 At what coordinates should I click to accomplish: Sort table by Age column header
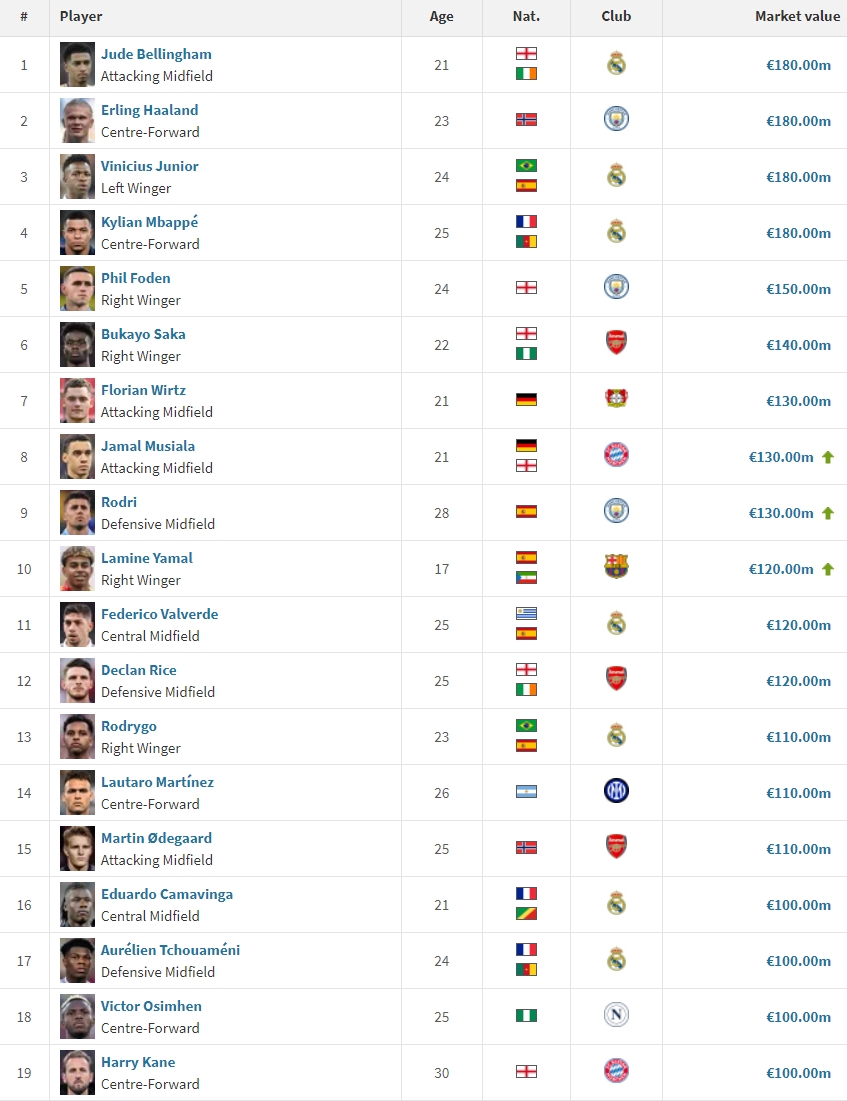coord(441,17)
